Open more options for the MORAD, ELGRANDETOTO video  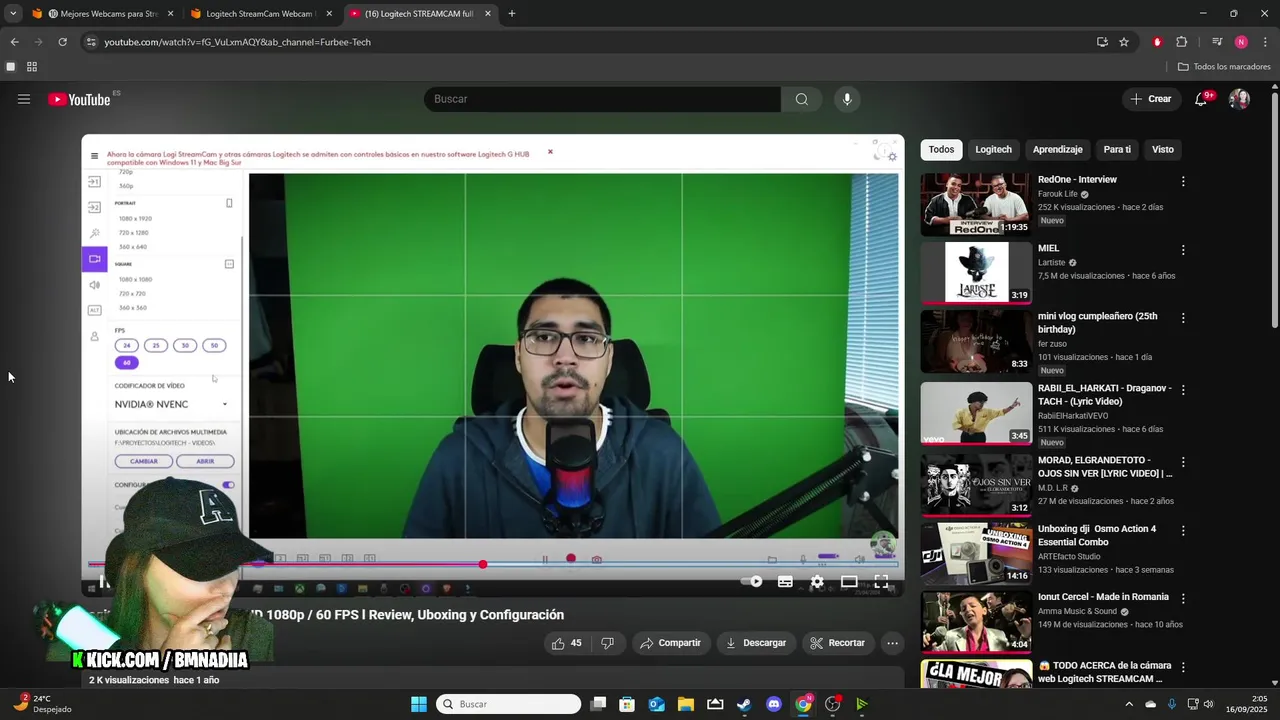[1183, 462]
